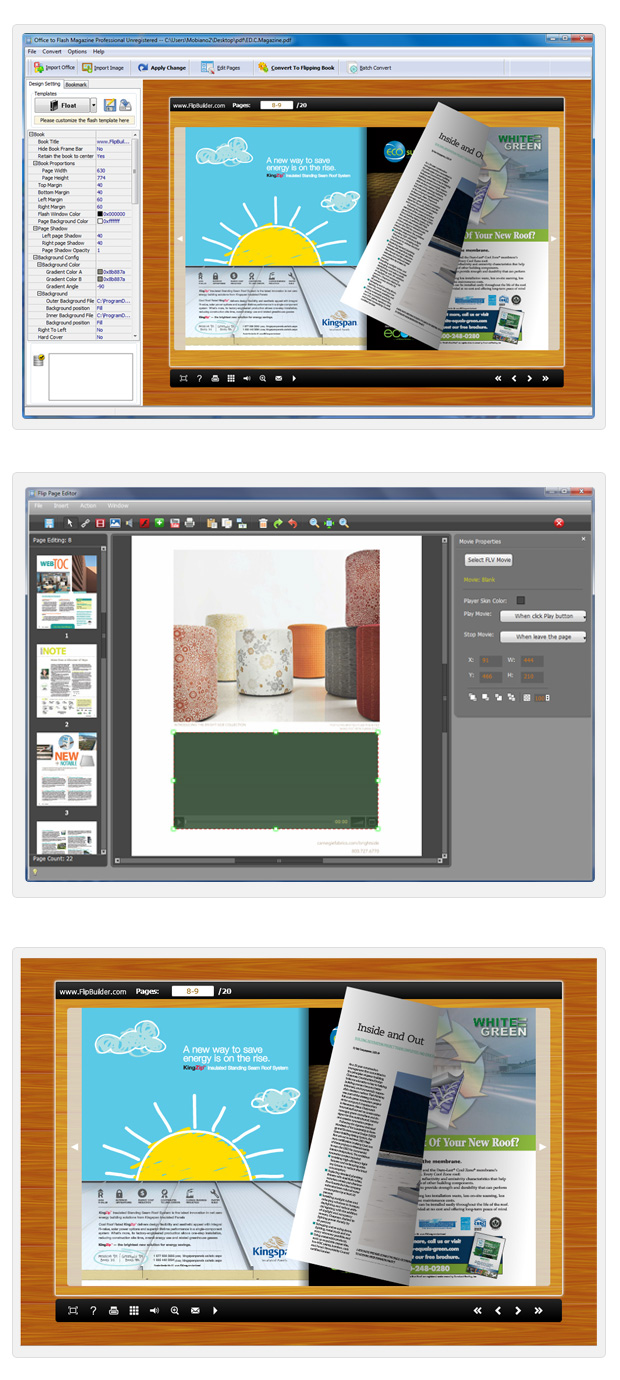The width and height of the screenshot is (620, 1380).
Task: Open the Help menu in Office to Flash Magazine
Action: [99, 51]
